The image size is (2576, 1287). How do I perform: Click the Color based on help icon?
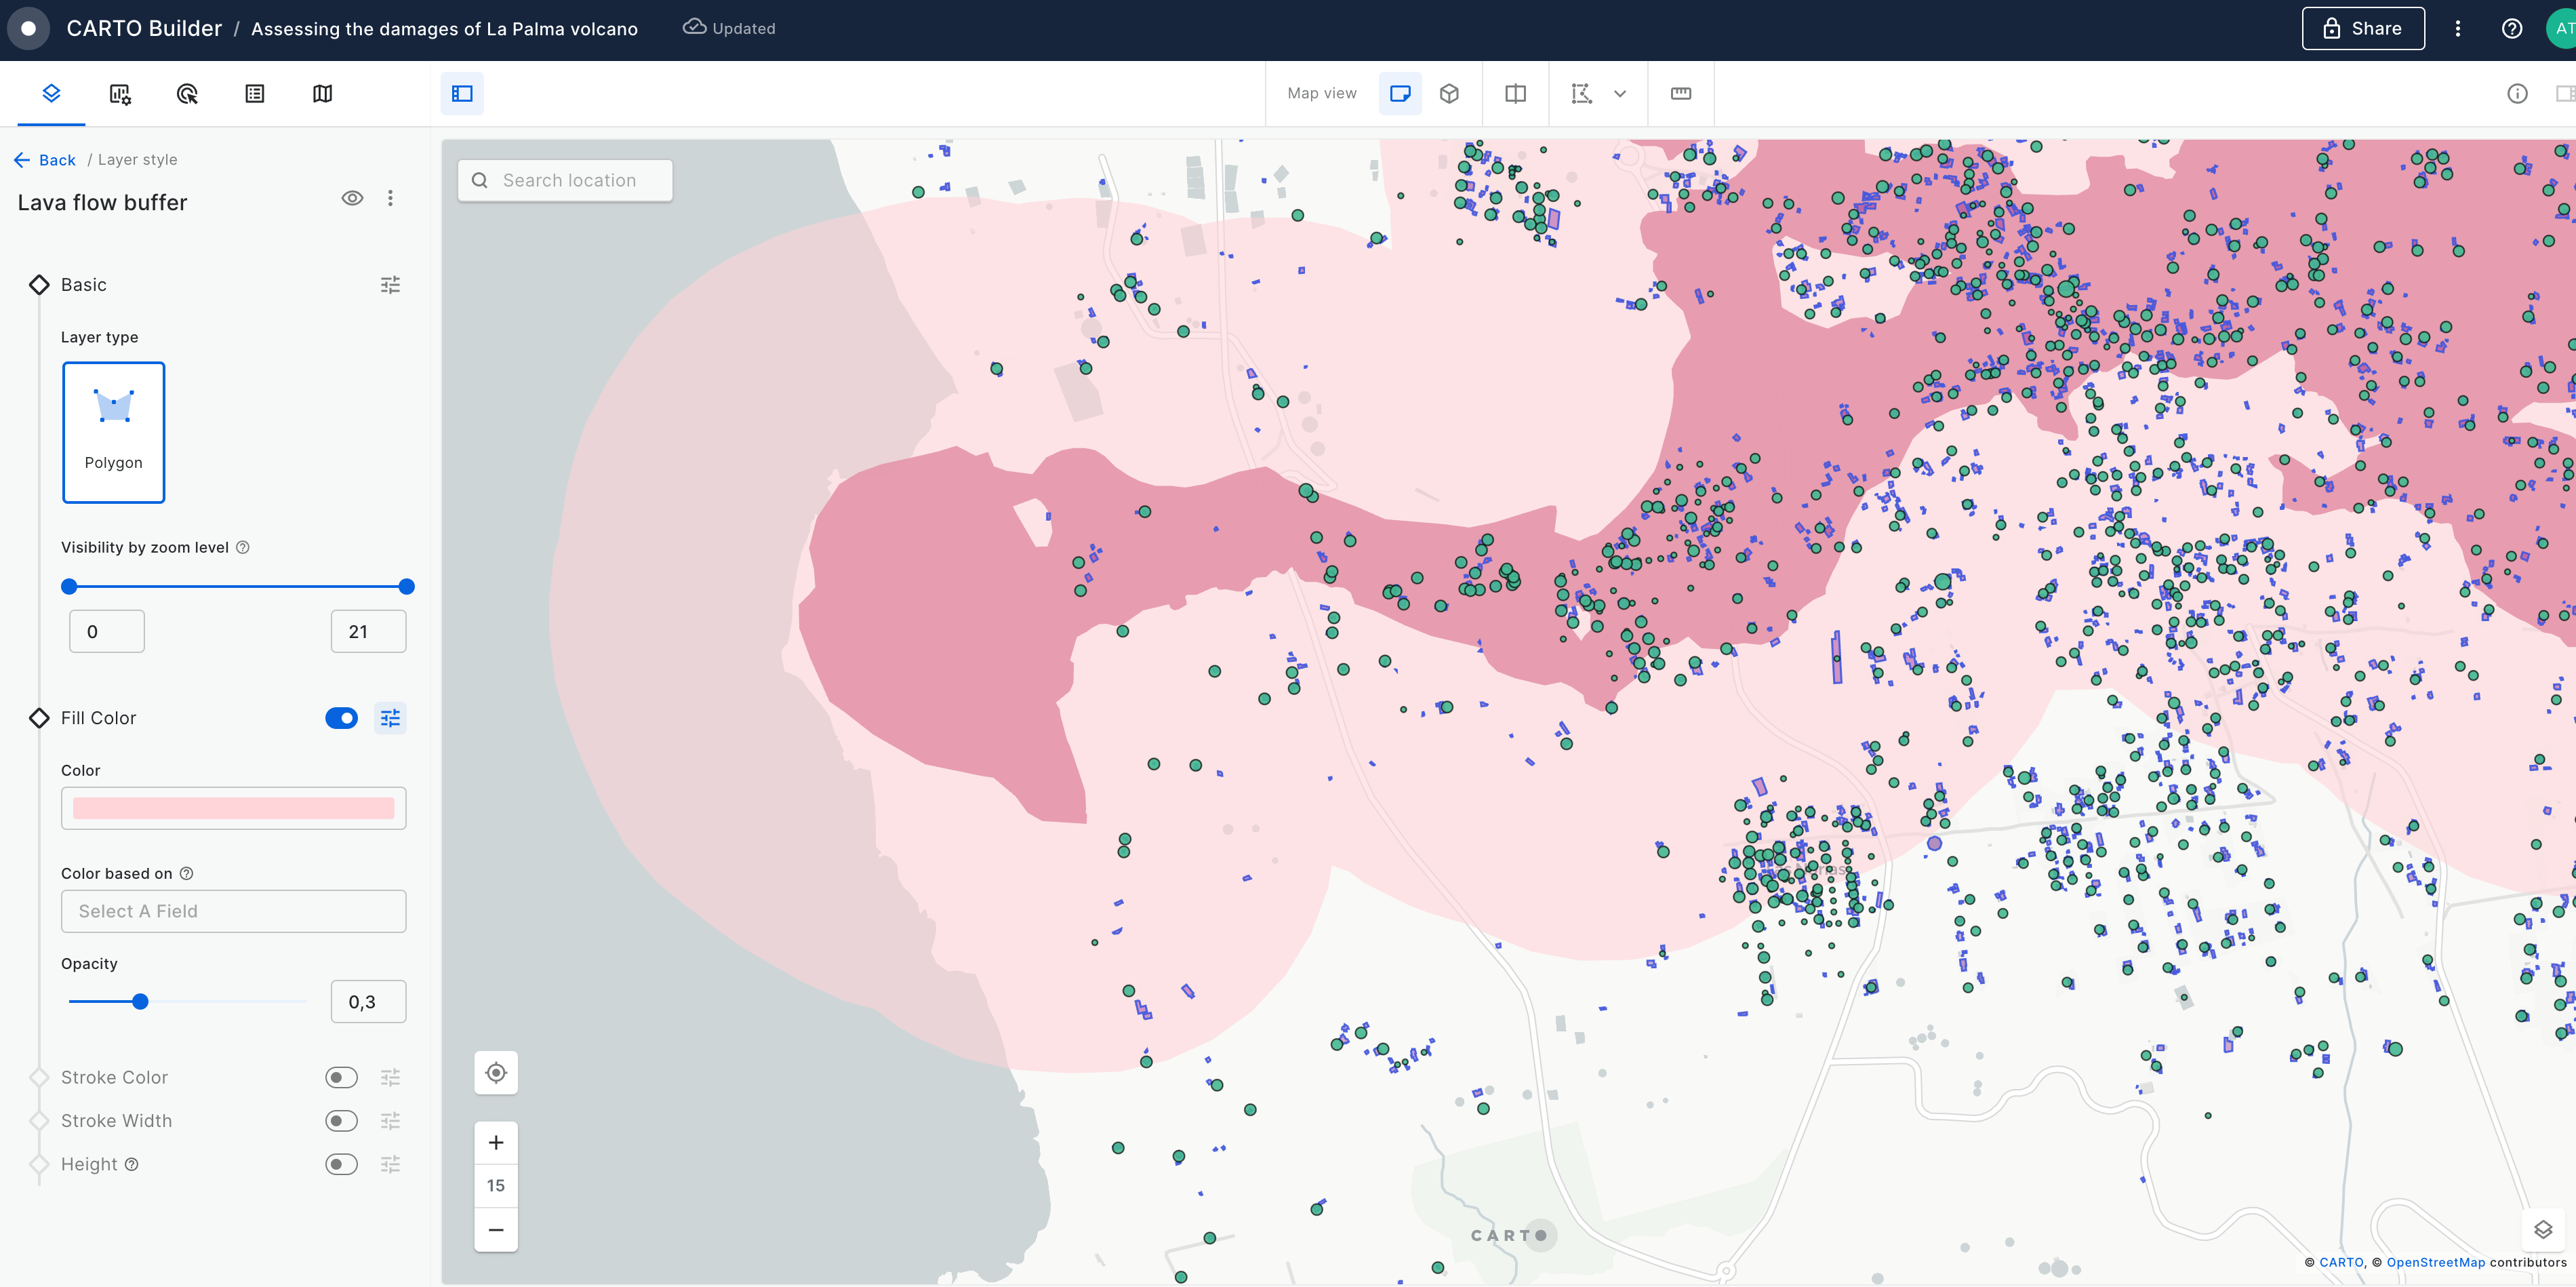tap(186, 873)
